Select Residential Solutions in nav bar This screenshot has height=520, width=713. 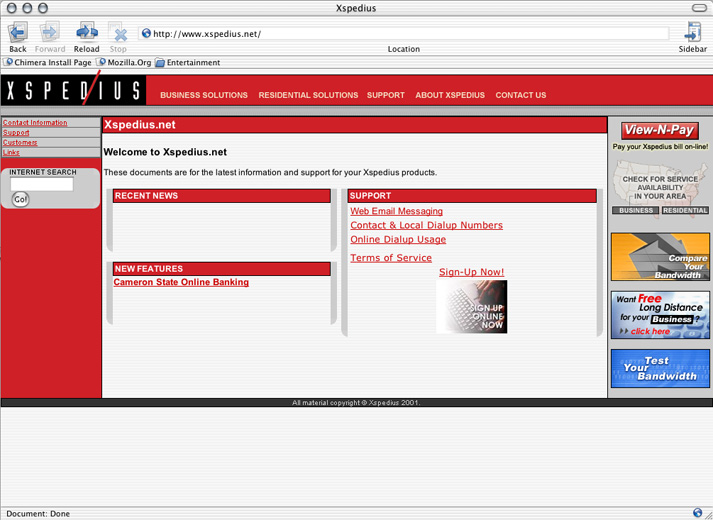[308, 95]
